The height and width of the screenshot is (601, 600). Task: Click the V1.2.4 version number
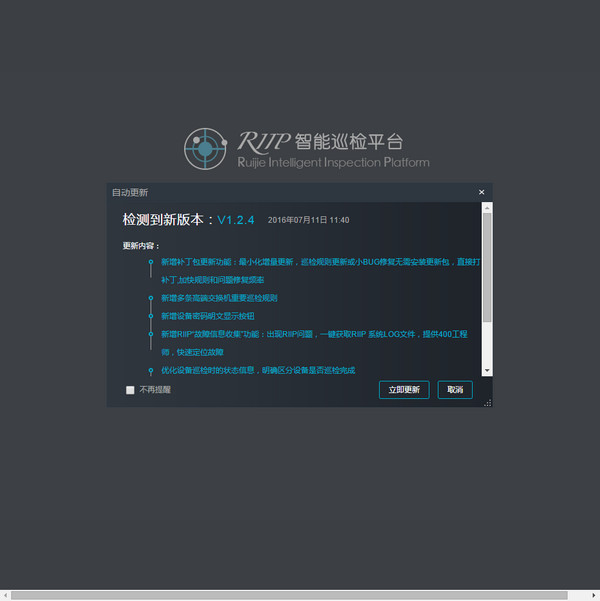236,220
